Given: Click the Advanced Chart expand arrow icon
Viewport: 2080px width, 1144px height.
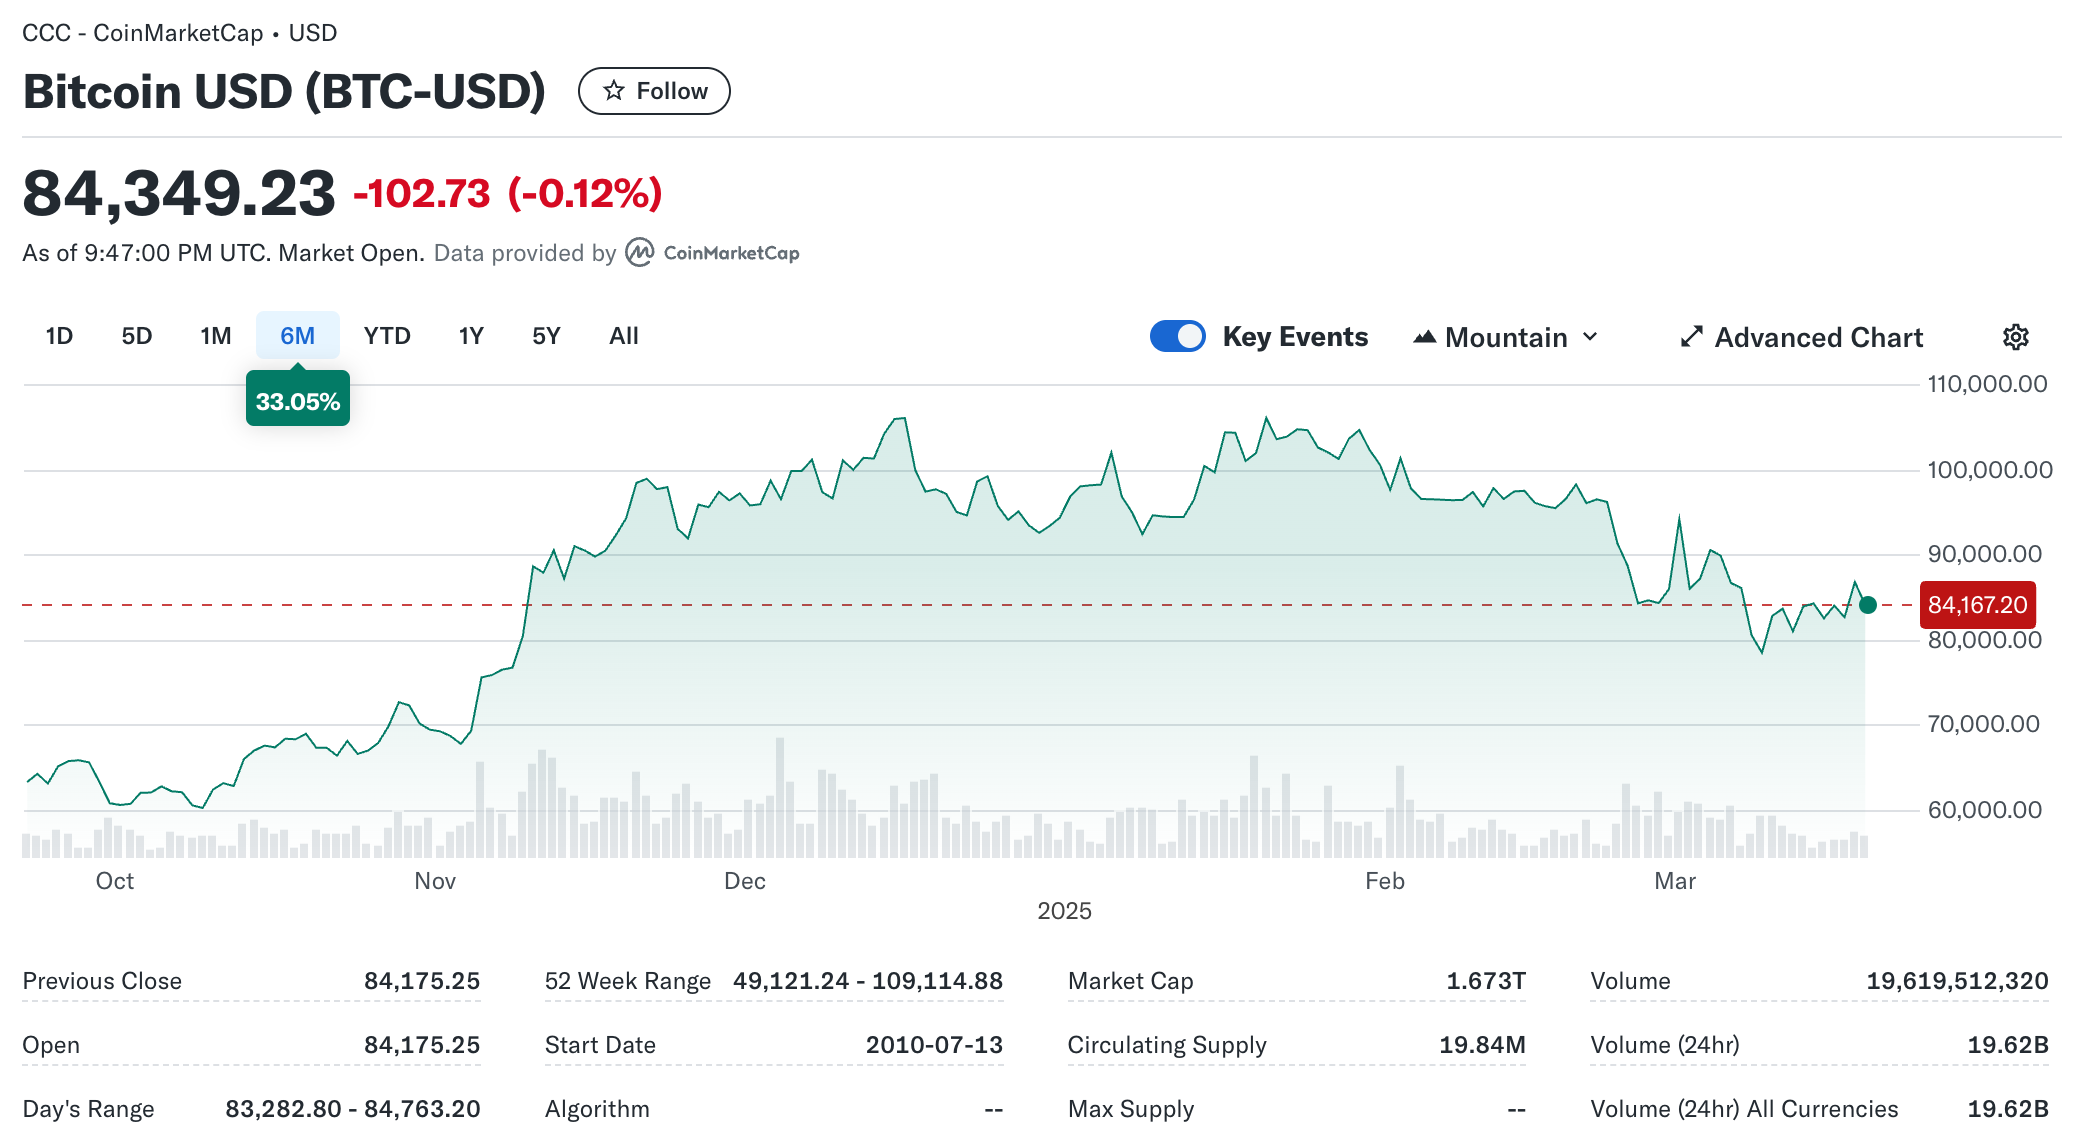Looking at the screenshot, I should point(1691,337).
